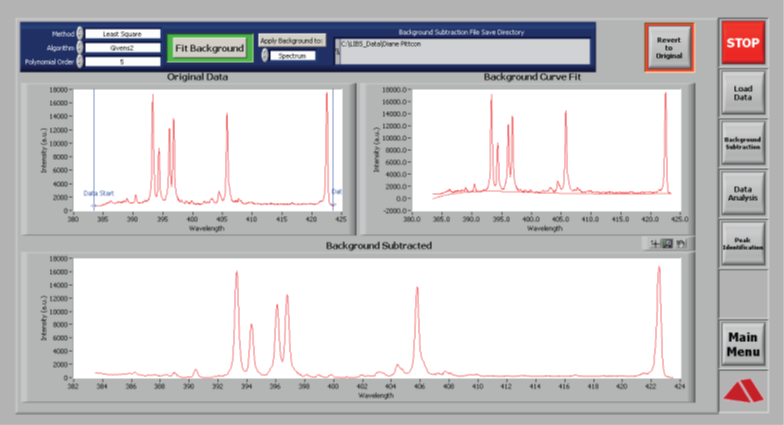Click the data end cursor near 424

pos(332,150)
